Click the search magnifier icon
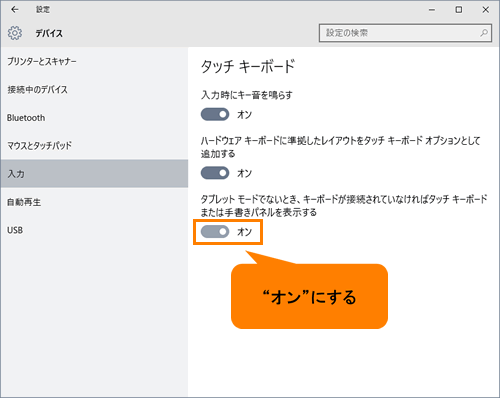This screenshot has width=500, height=398. (x=484, y=33)
